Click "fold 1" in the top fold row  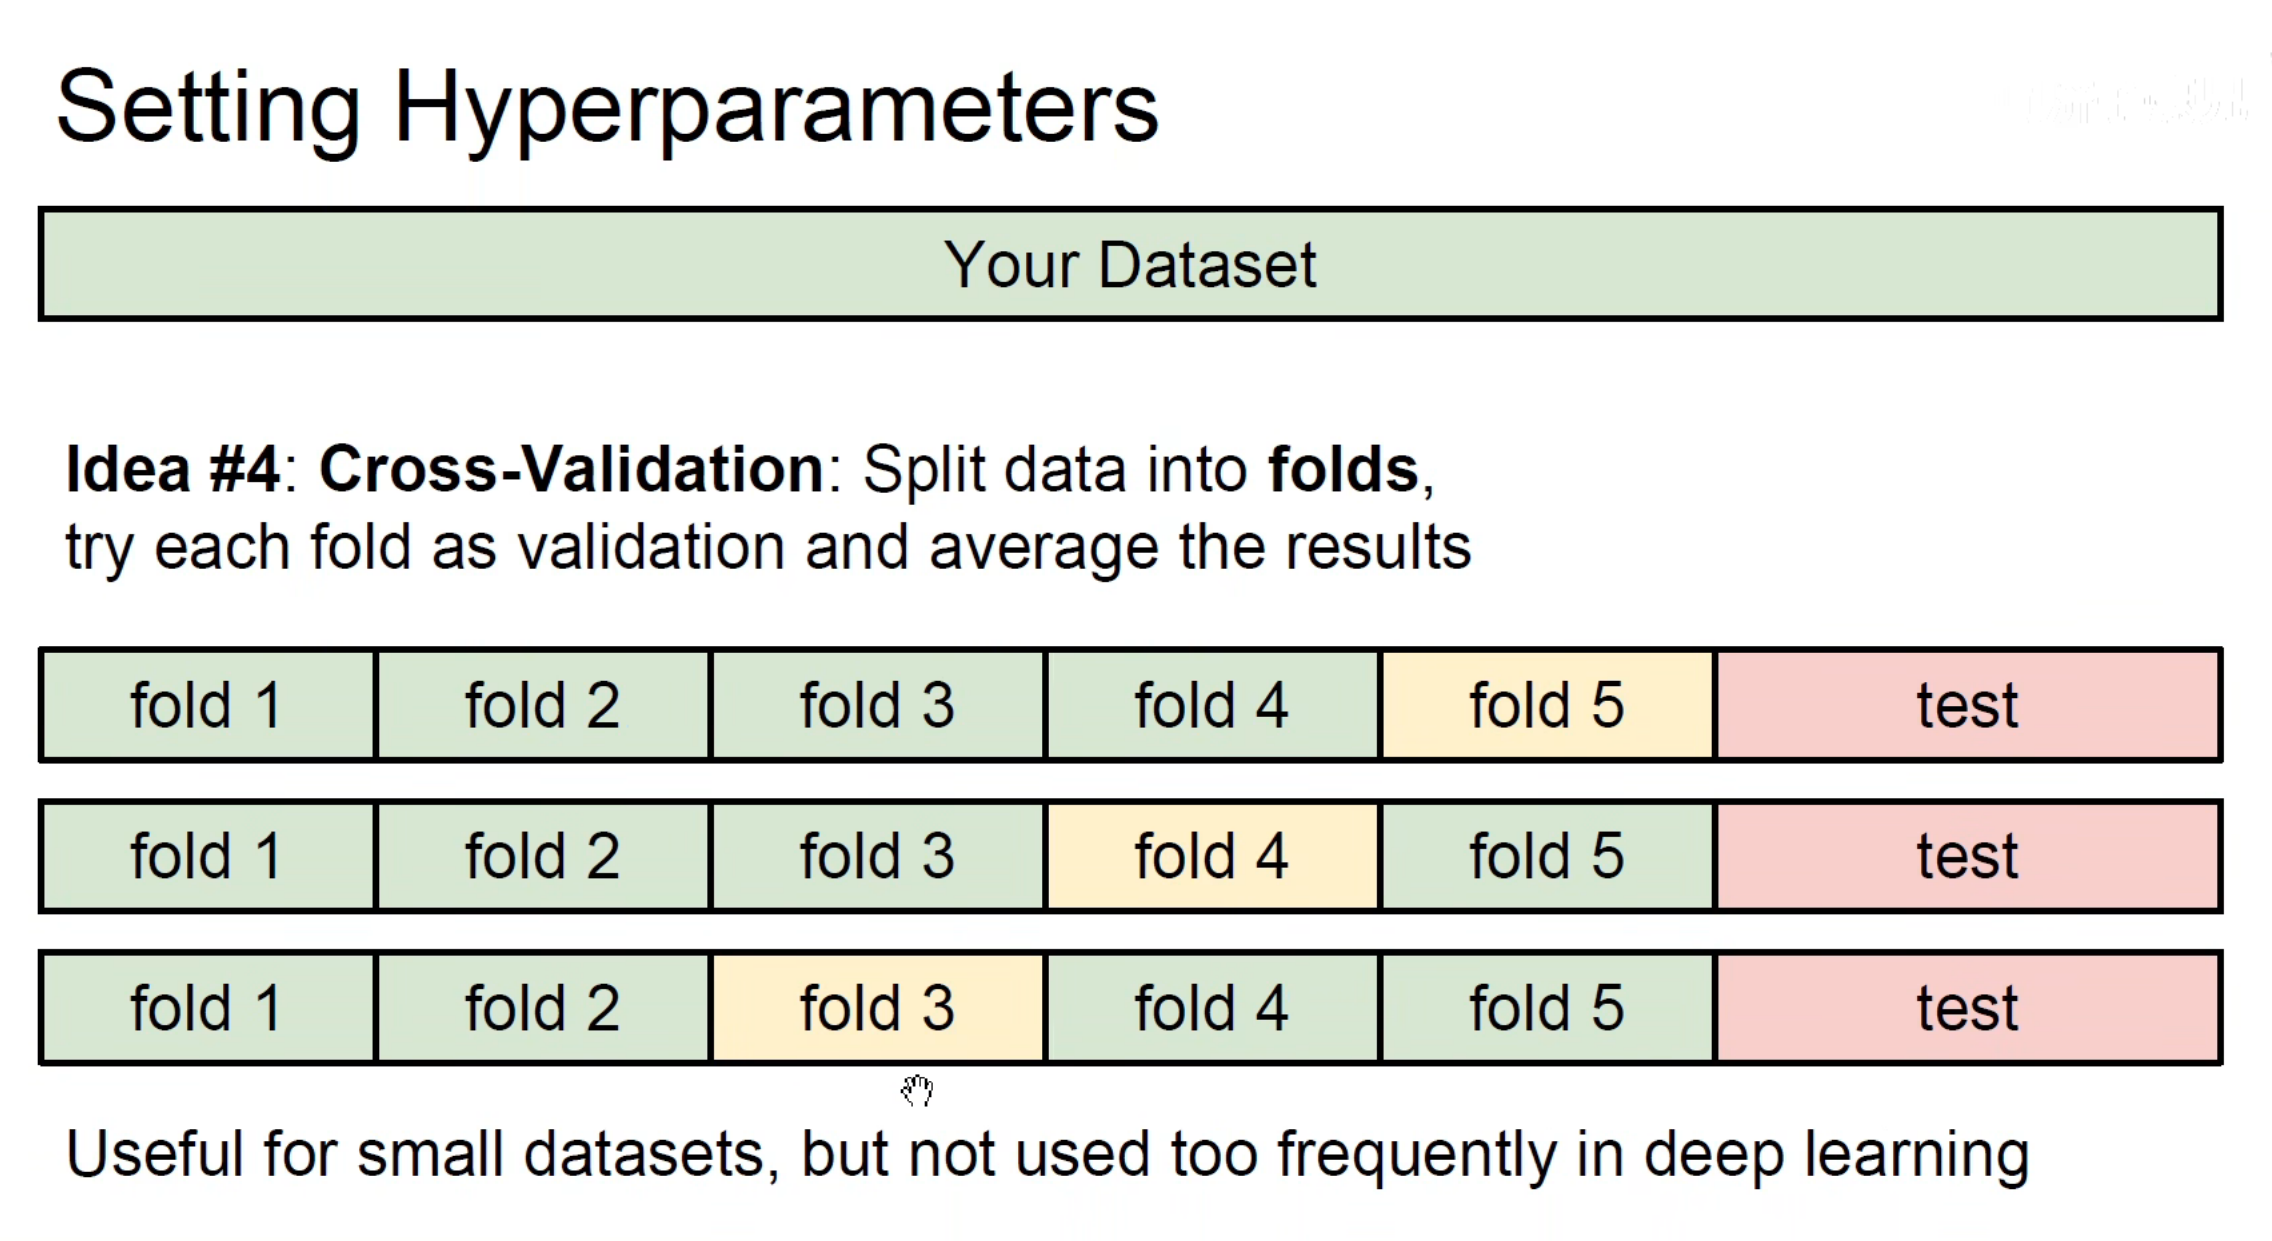(x=207, y=705)
